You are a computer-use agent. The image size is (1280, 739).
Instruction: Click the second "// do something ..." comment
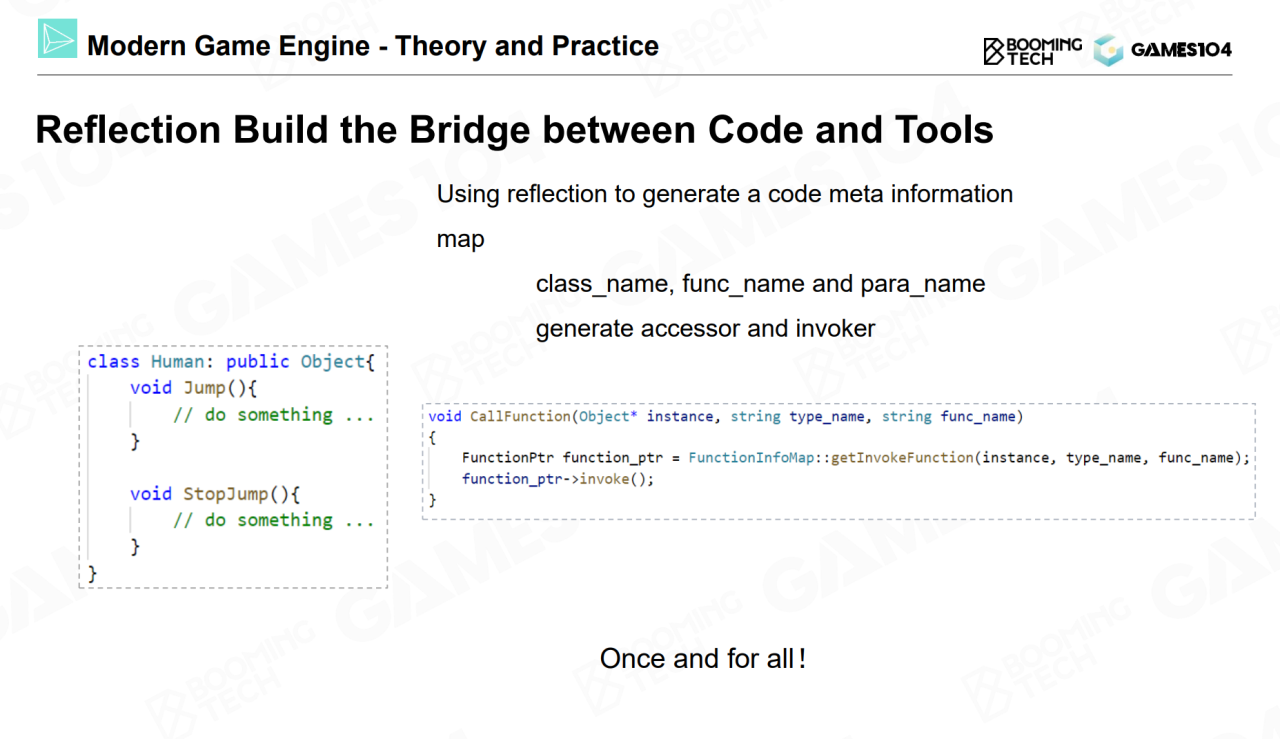click(273, 520)
